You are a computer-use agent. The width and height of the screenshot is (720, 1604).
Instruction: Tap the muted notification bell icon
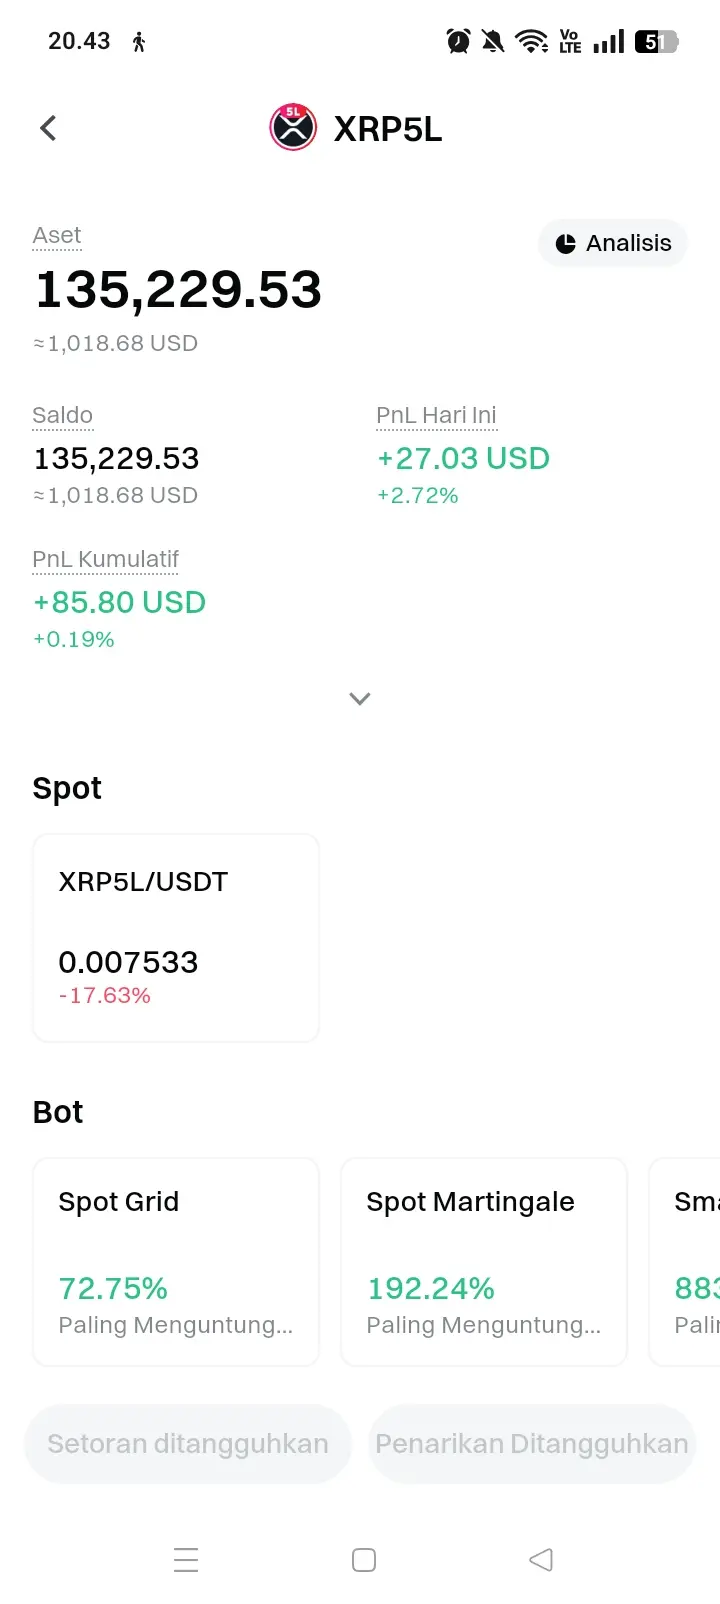pyautogui.click(x=493, y=41)
